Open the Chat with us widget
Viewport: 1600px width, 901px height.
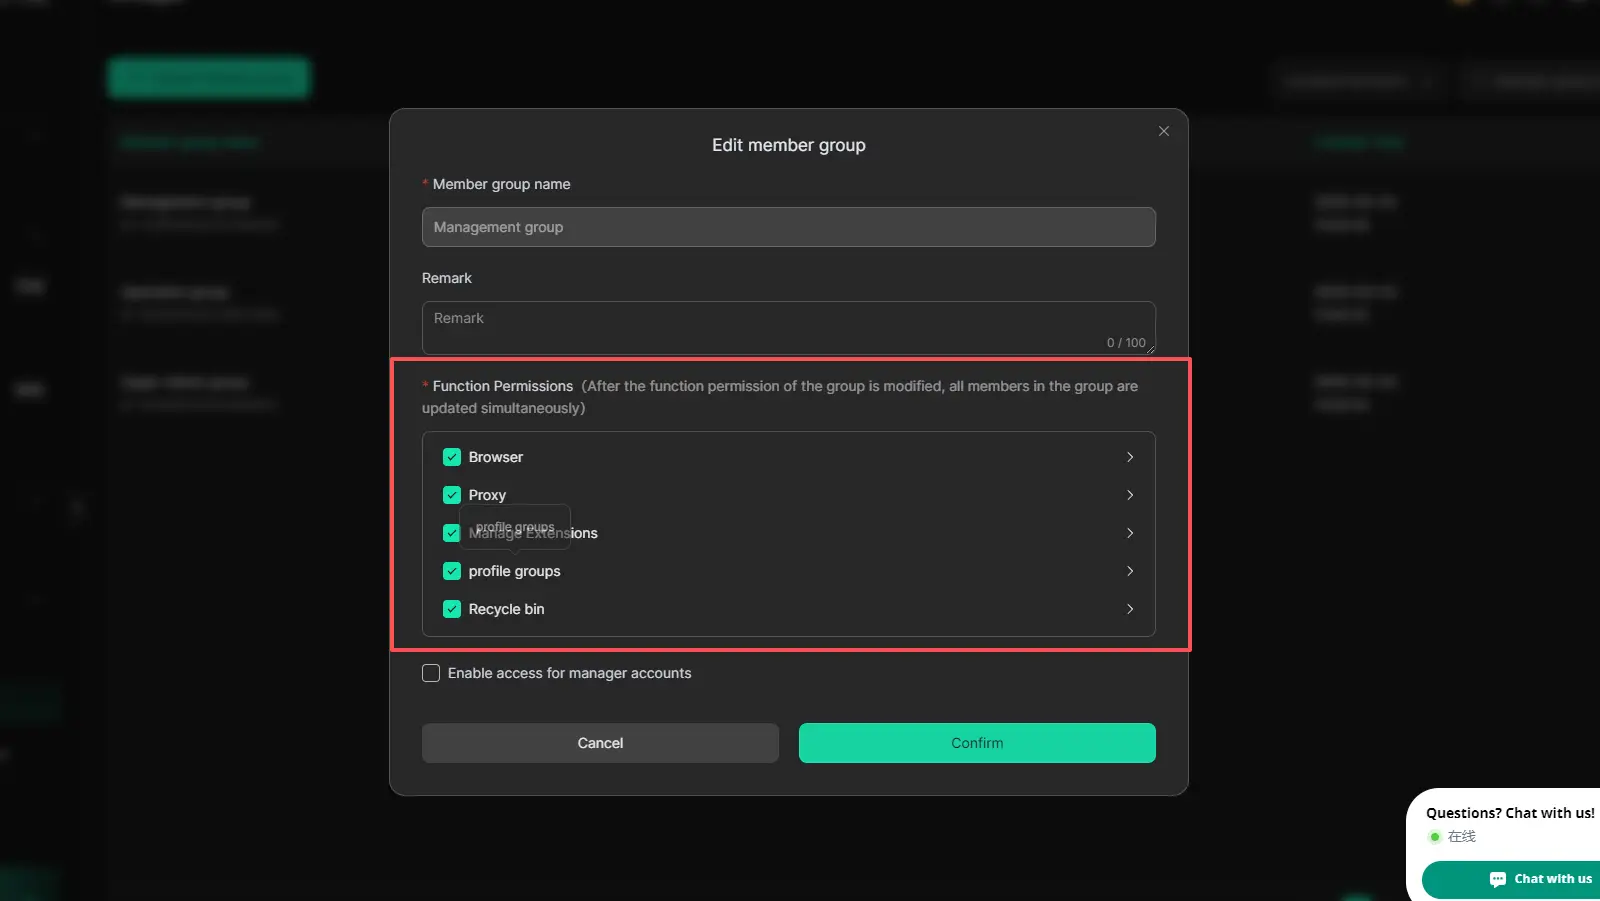click(x=1540, y=879)
